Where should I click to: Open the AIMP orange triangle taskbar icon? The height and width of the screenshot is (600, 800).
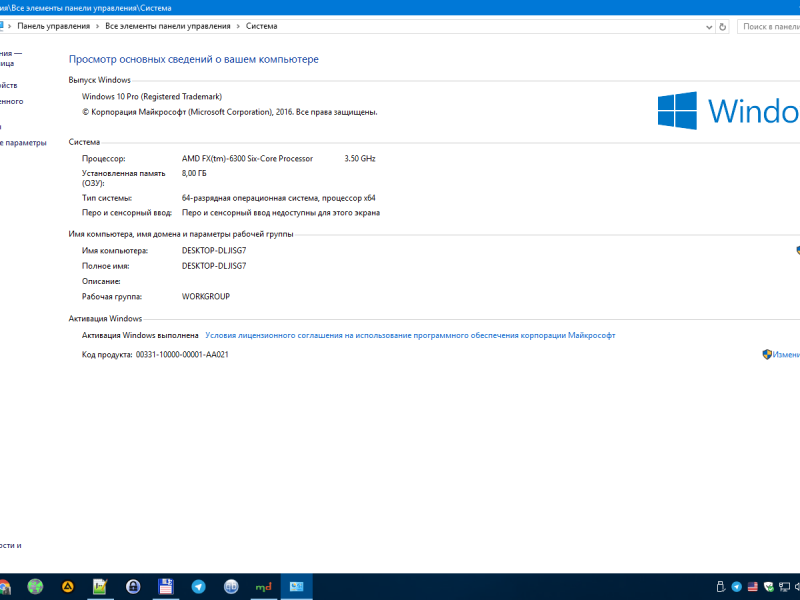click(x=67, y=587)
